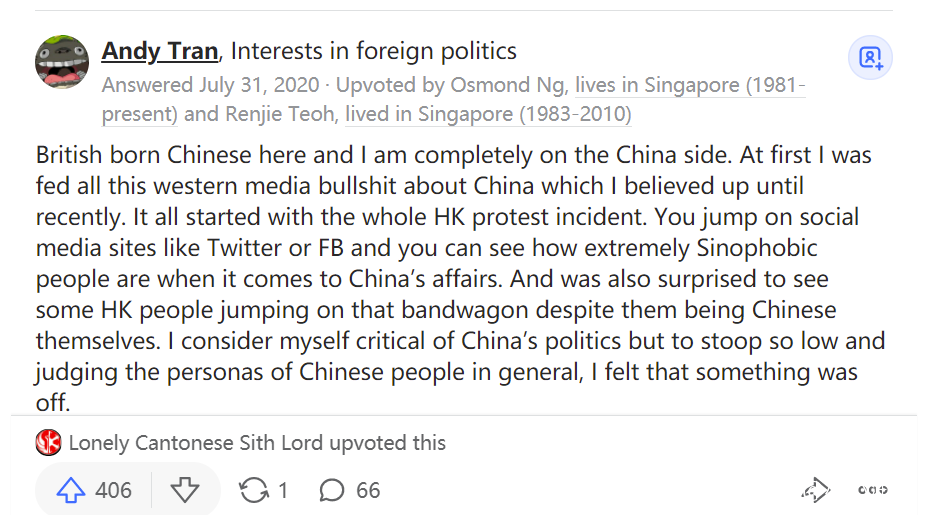Click Andy Tran's profile avatar
This screenshot has height=515, width=926.
pyautogui.click(x=62, y=62)
